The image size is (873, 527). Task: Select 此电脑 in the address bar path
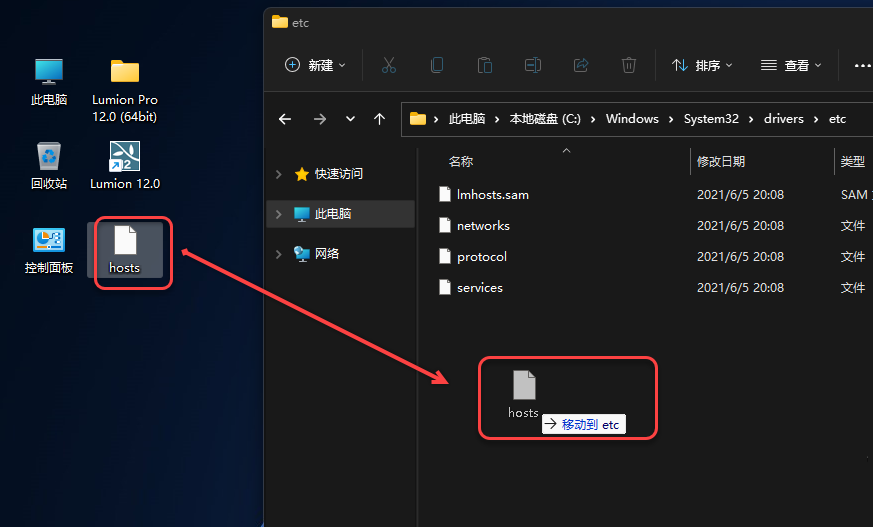point(467,119)
